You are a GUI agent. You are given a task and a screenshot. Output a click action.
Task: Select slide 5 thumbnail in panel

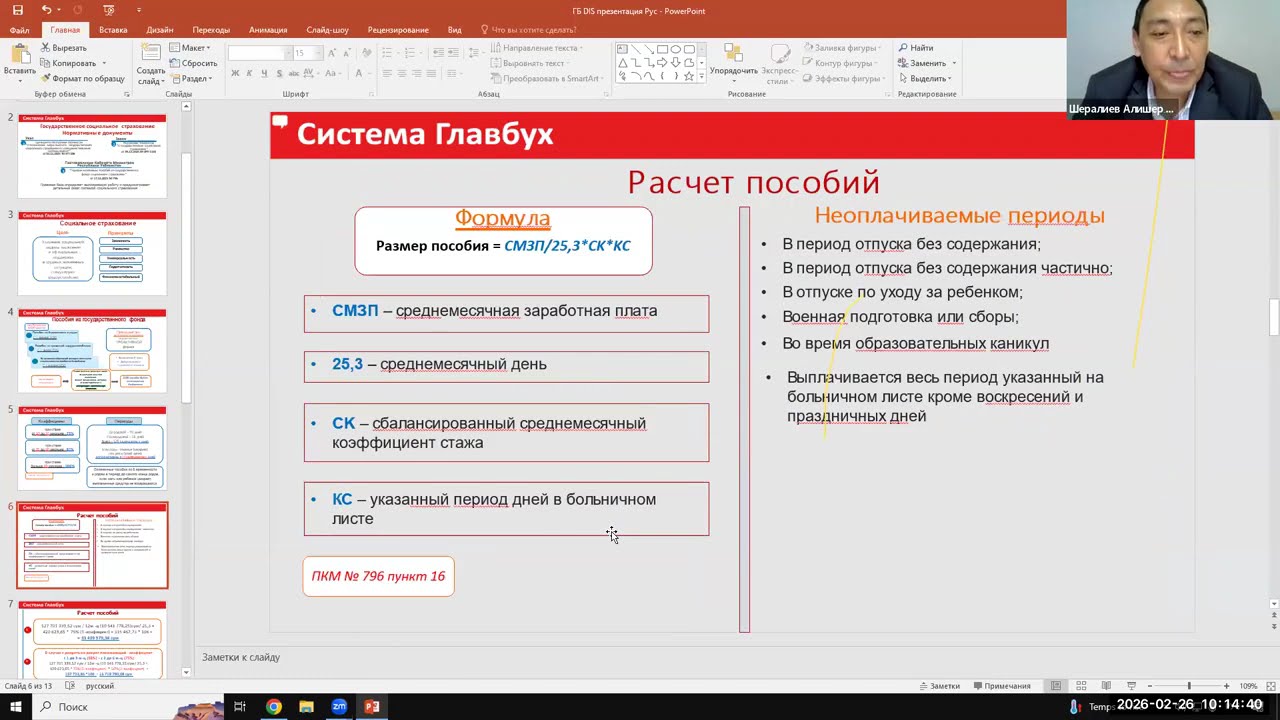92,448
